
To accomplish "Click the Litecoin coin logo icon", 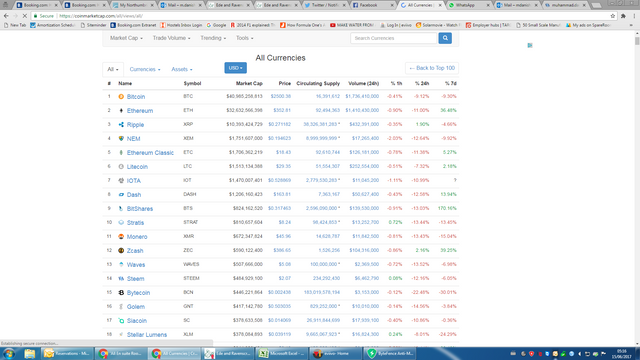I will pos(121,167).
